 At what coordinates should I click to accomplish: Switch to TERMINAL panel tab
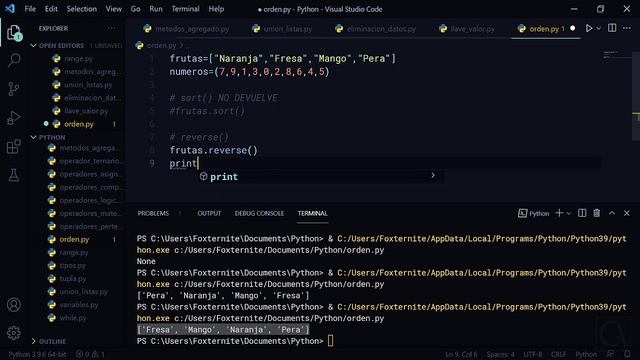[313, 213]
